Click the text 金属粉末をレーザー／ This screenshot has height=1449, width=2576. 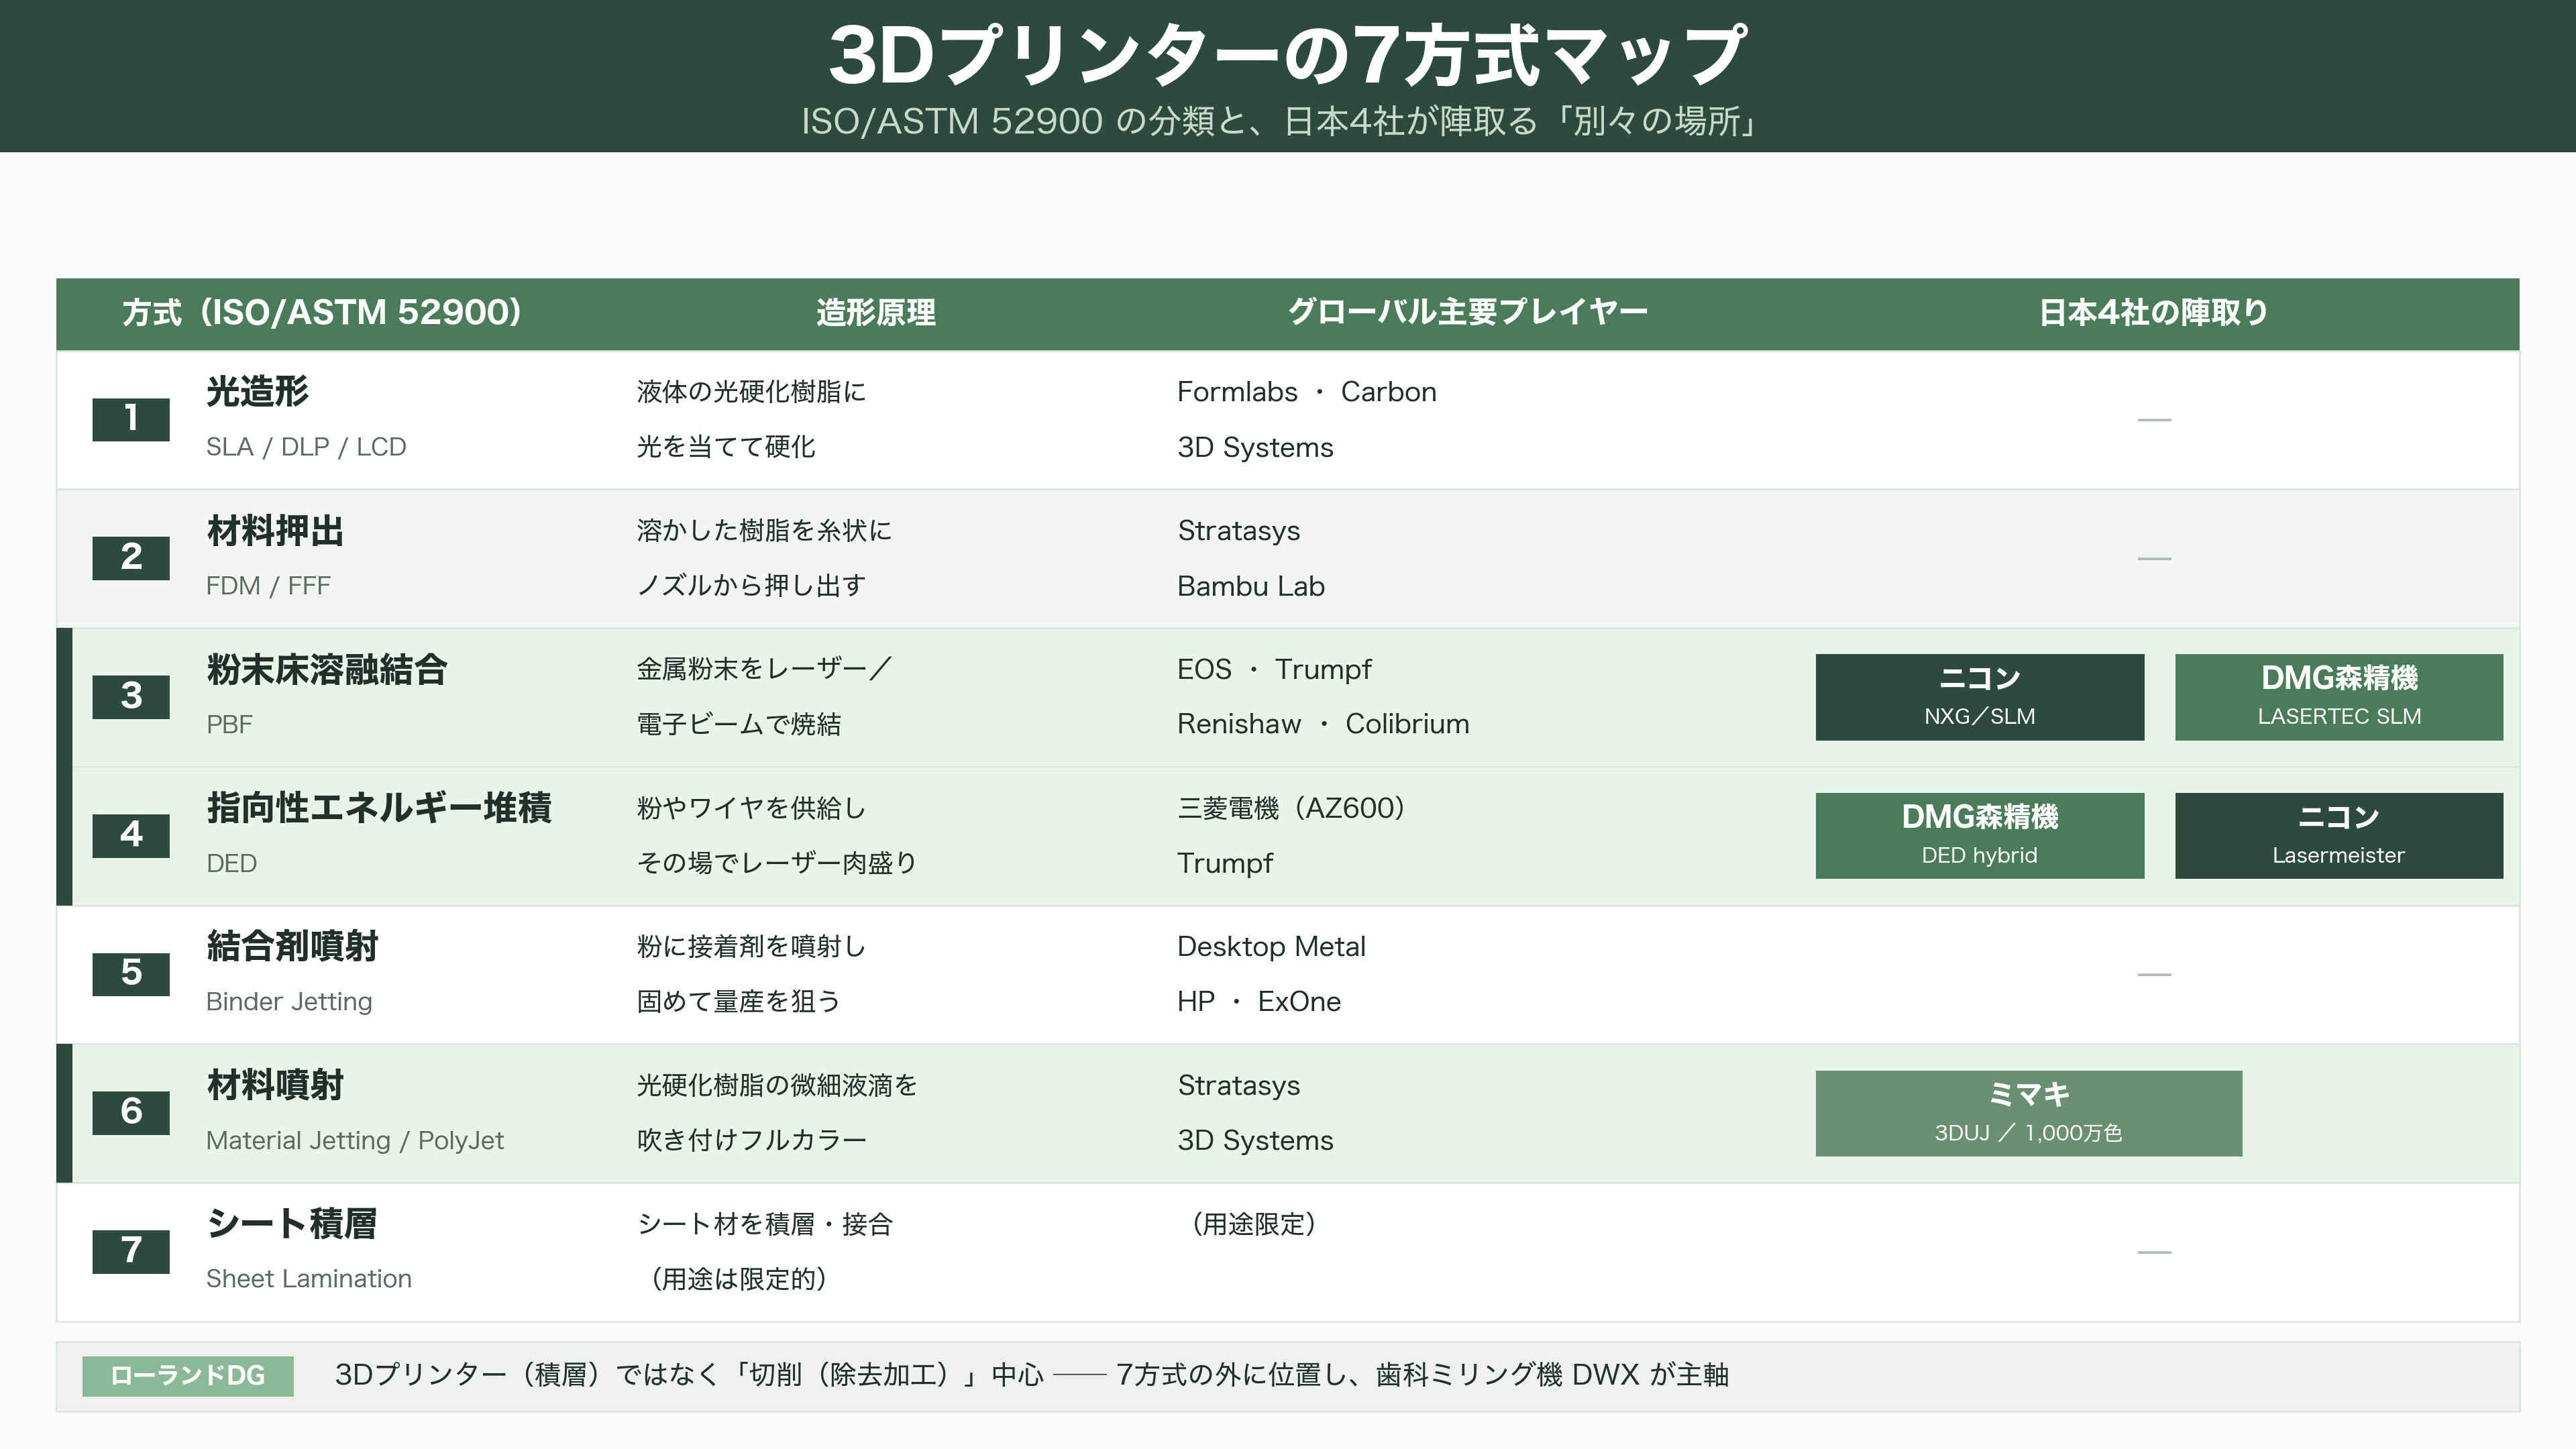click(x=764, y=669)
